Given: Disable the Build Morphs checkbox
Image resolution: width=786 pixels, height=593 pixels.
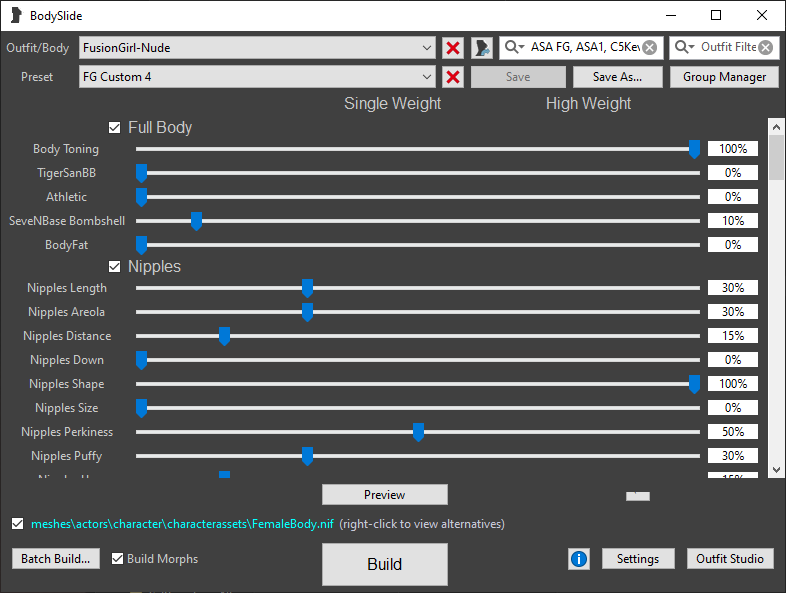Looking at the screenshot, I should 117,559.
